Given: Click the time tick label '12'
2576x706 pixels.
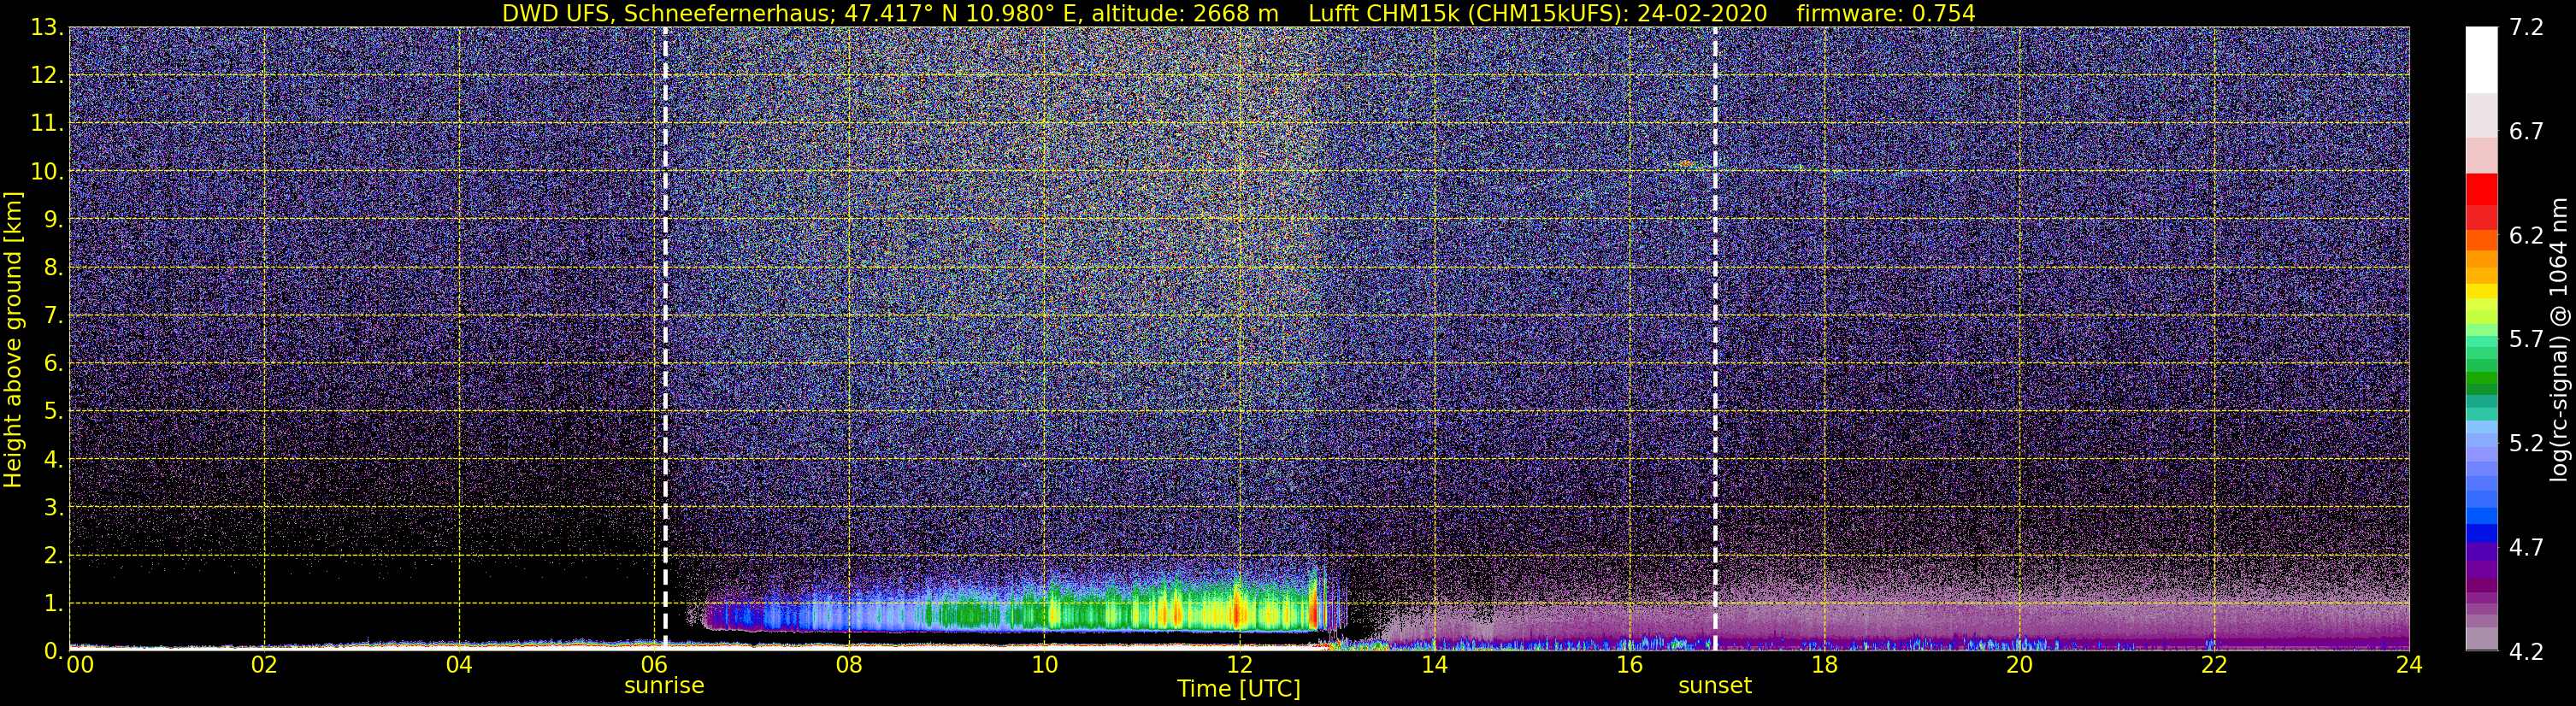Looking at the screenshot, I should click(1239, 665).
